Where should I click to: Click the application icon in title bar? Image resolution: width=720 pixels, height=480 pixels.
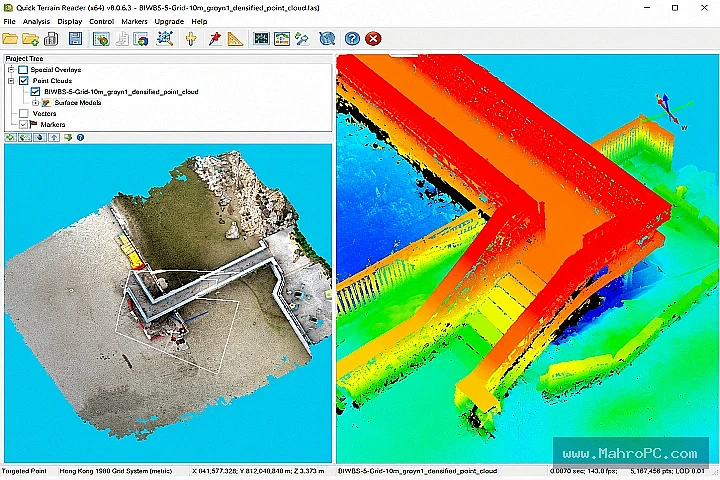point(8,8)
